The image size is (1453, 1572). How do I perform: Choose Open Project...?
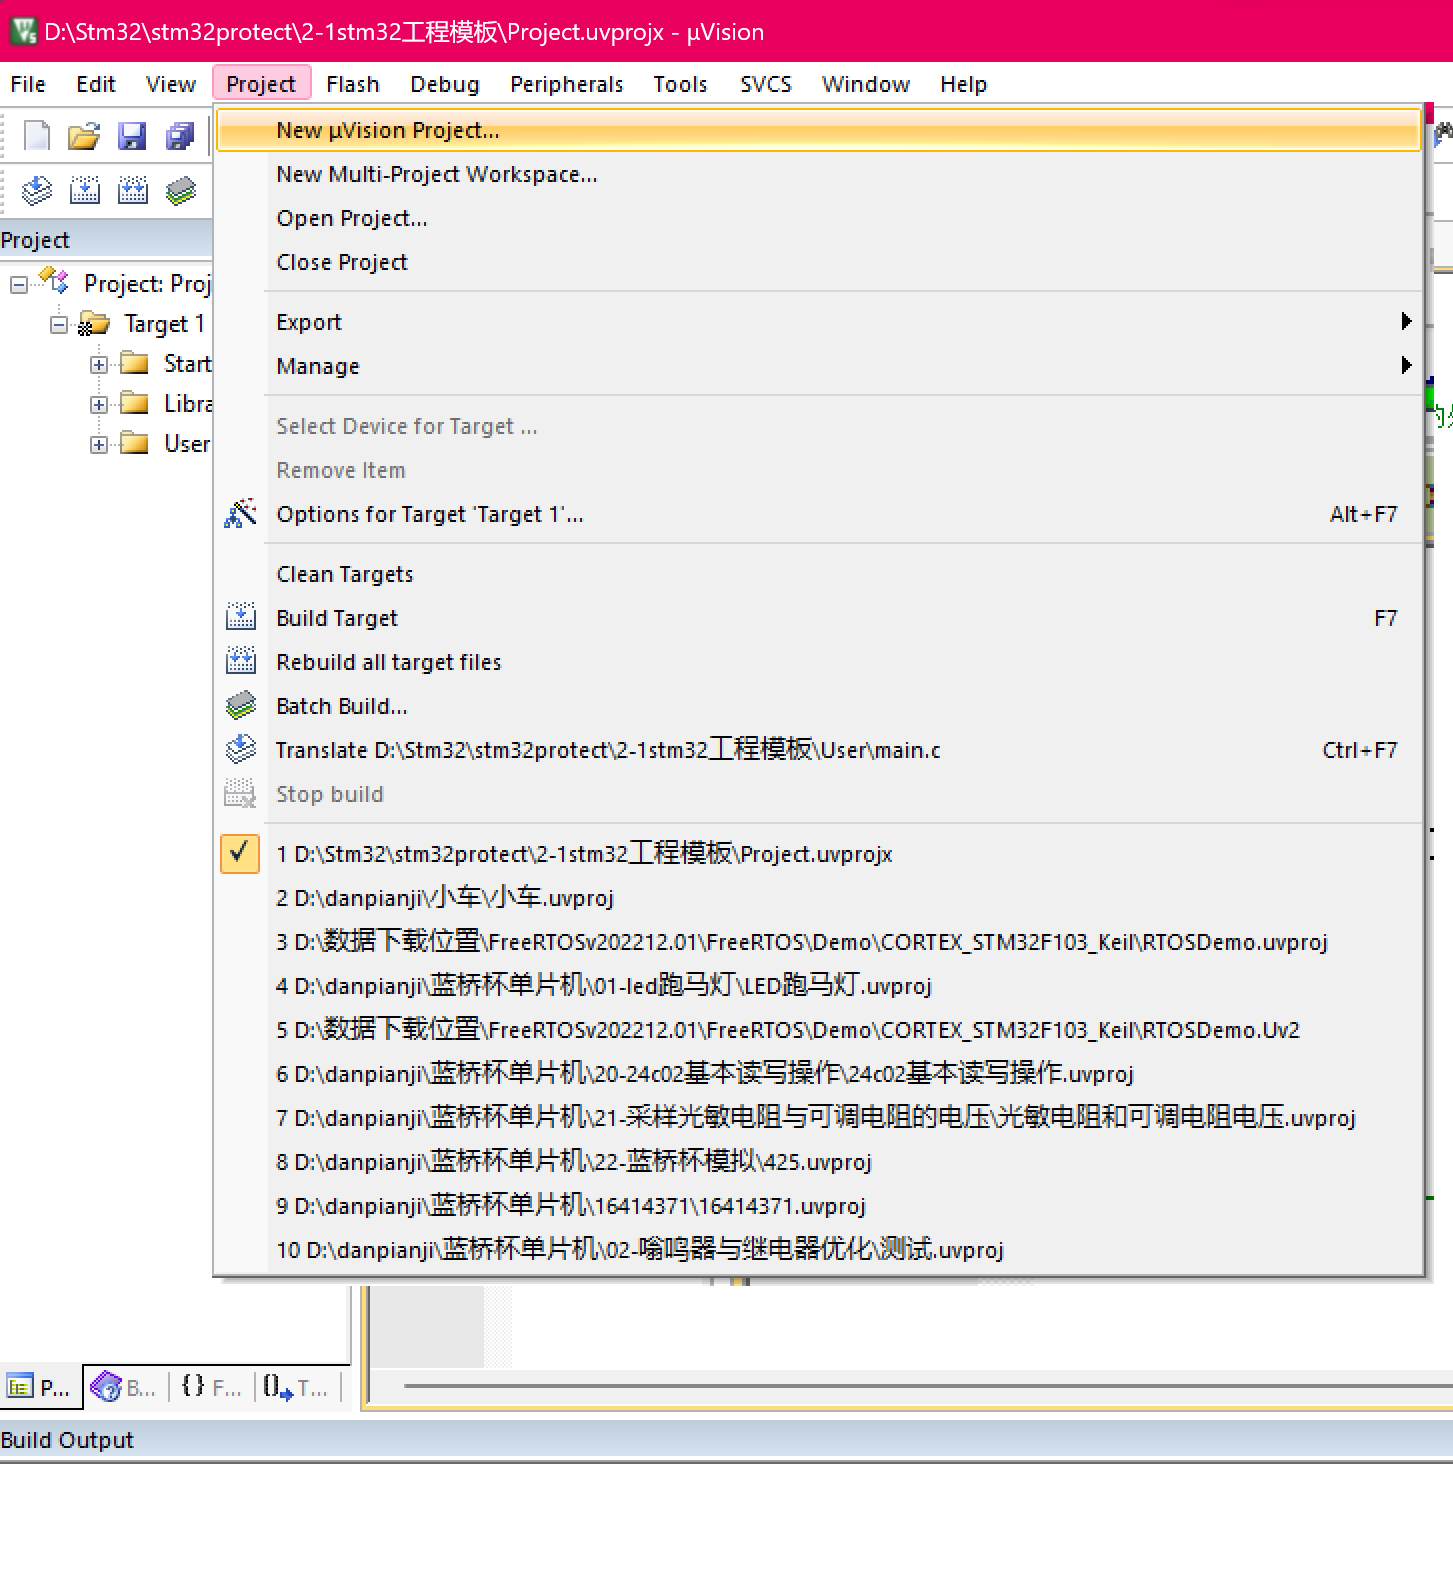(x=820, y=218)
